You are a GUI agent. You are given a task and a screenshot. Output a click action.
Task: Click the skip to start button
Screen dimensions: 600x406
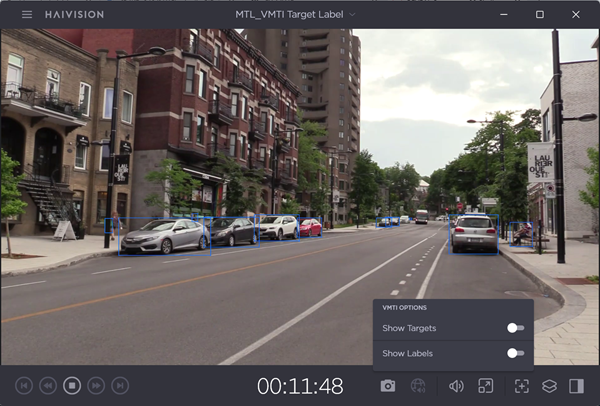point(24,385)
